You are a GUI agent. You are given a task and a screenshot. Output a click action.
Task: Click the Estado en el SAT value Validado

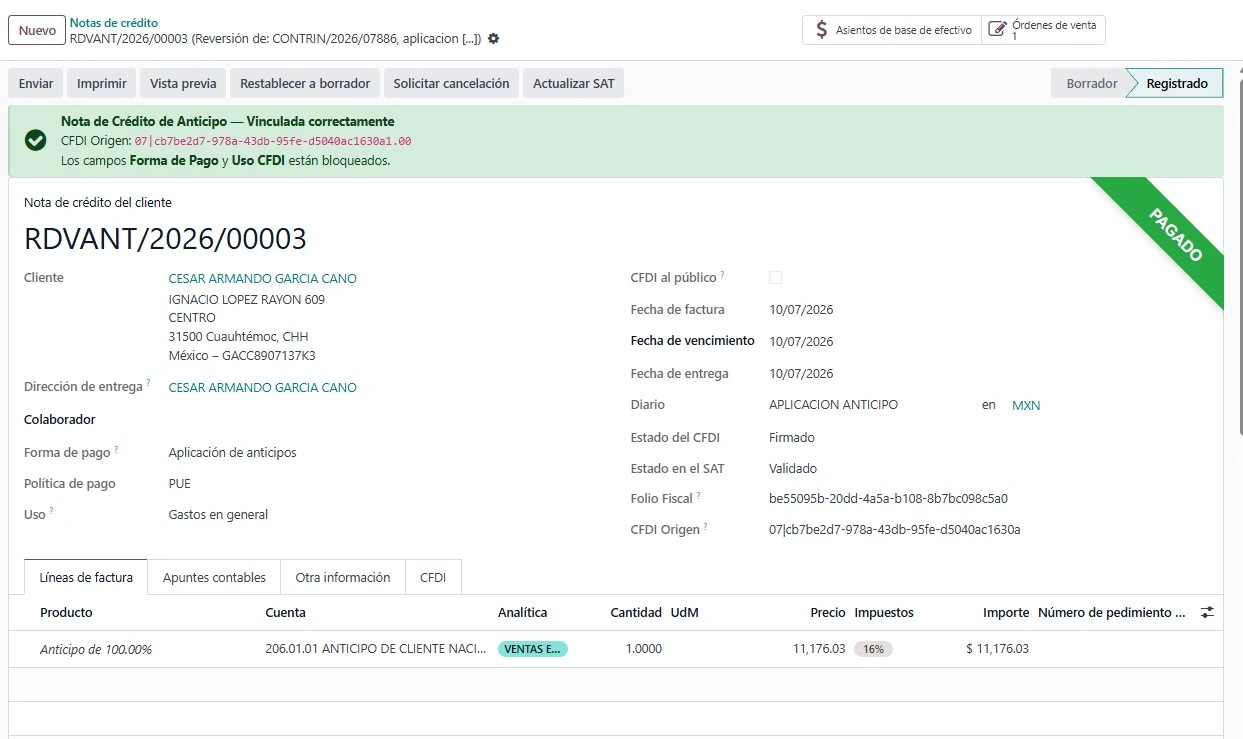point(793,469)
